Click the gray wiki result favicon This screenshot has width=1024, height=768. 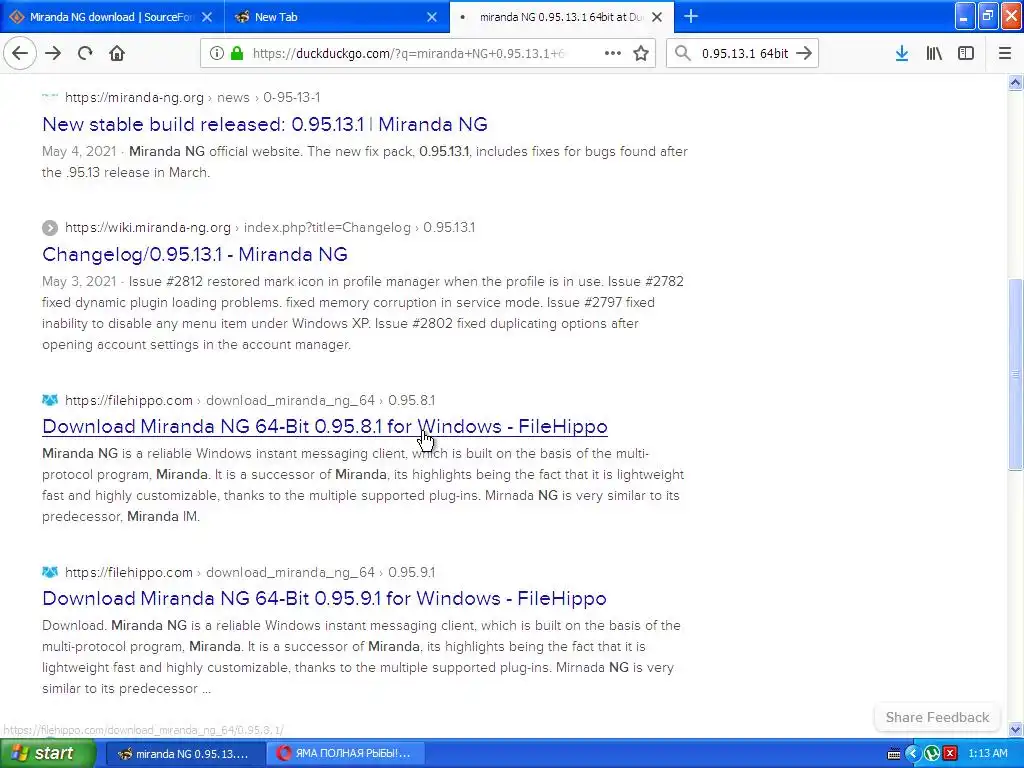click(x=50, y=227)
